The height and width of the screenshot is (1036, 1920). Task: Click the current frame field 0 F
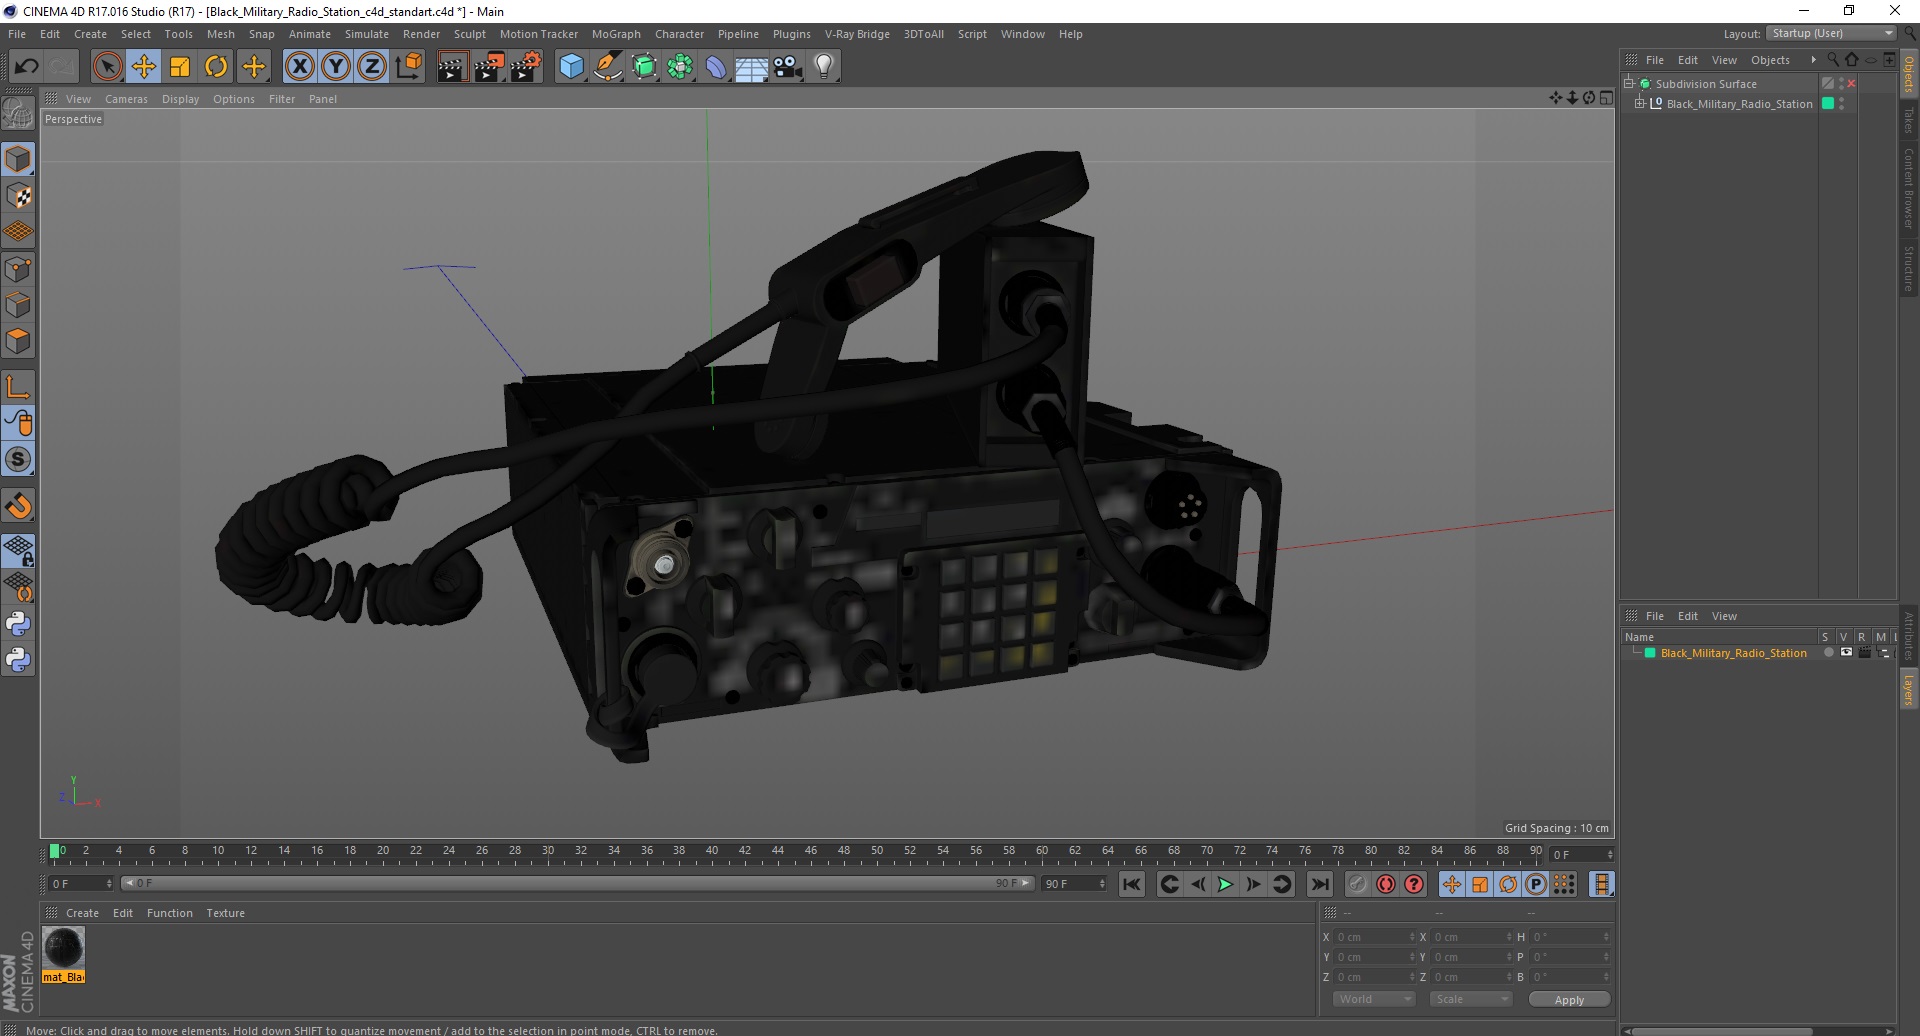81,884
